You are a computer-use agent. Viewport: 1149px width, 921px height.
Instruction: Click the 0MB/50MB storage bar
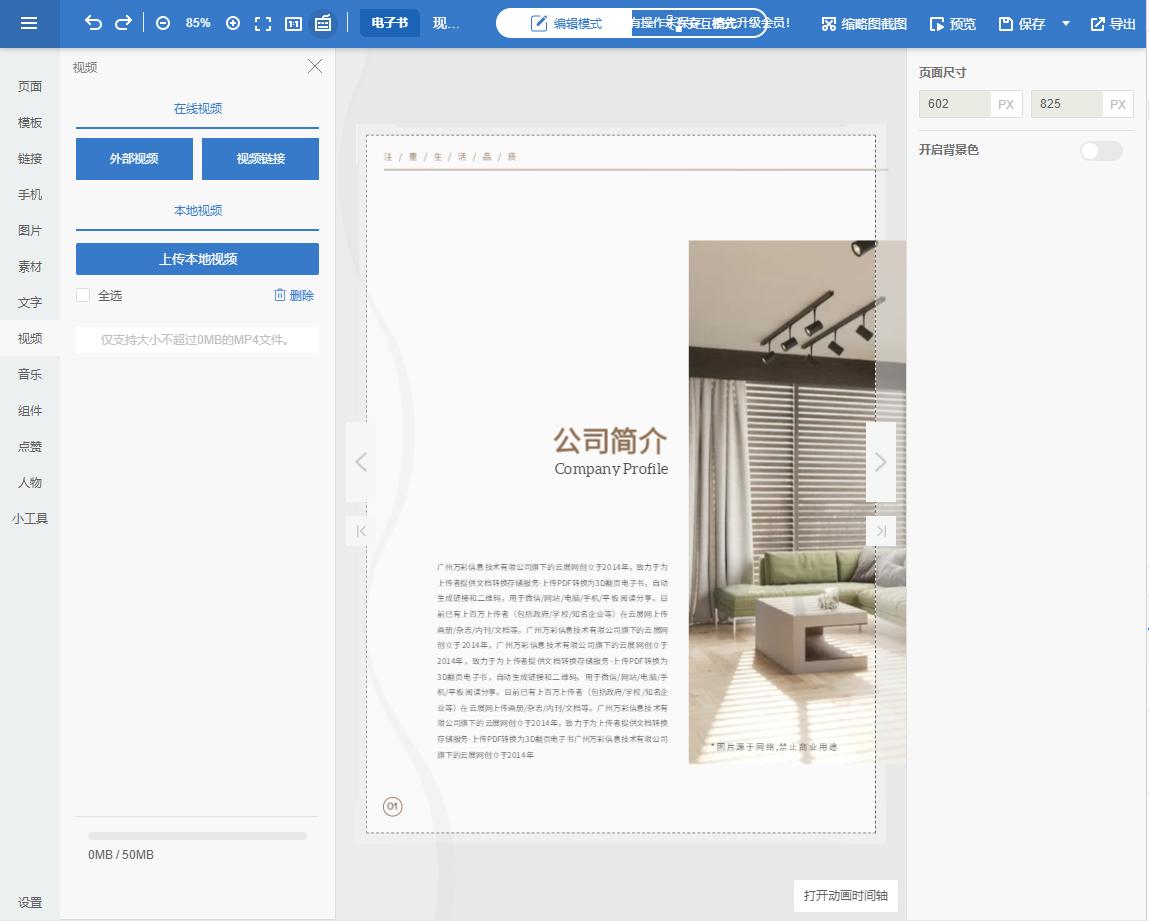coord(196,836)
